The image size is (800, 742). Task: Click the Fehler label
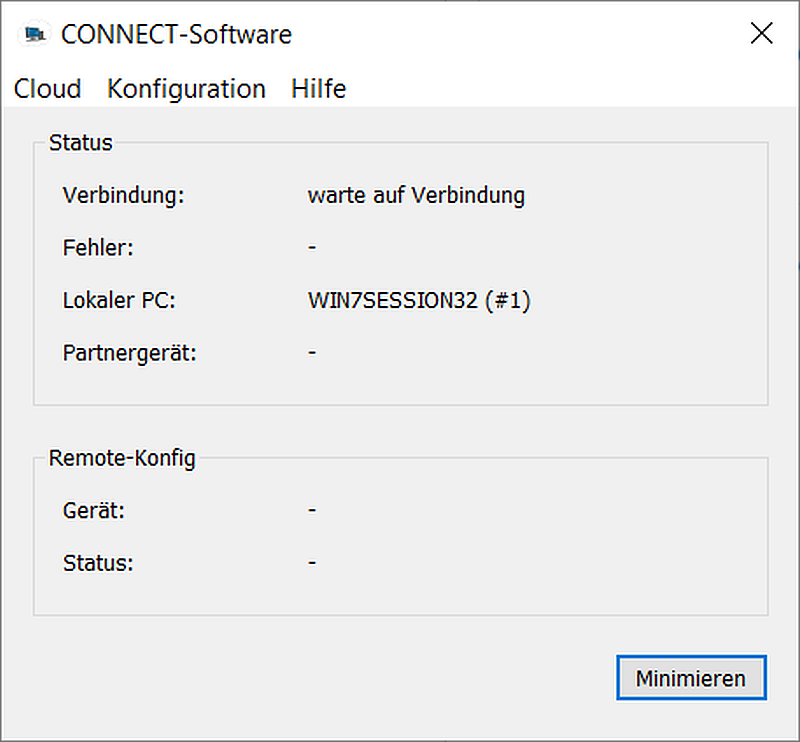pyautogui.click(x=97, y=248)
